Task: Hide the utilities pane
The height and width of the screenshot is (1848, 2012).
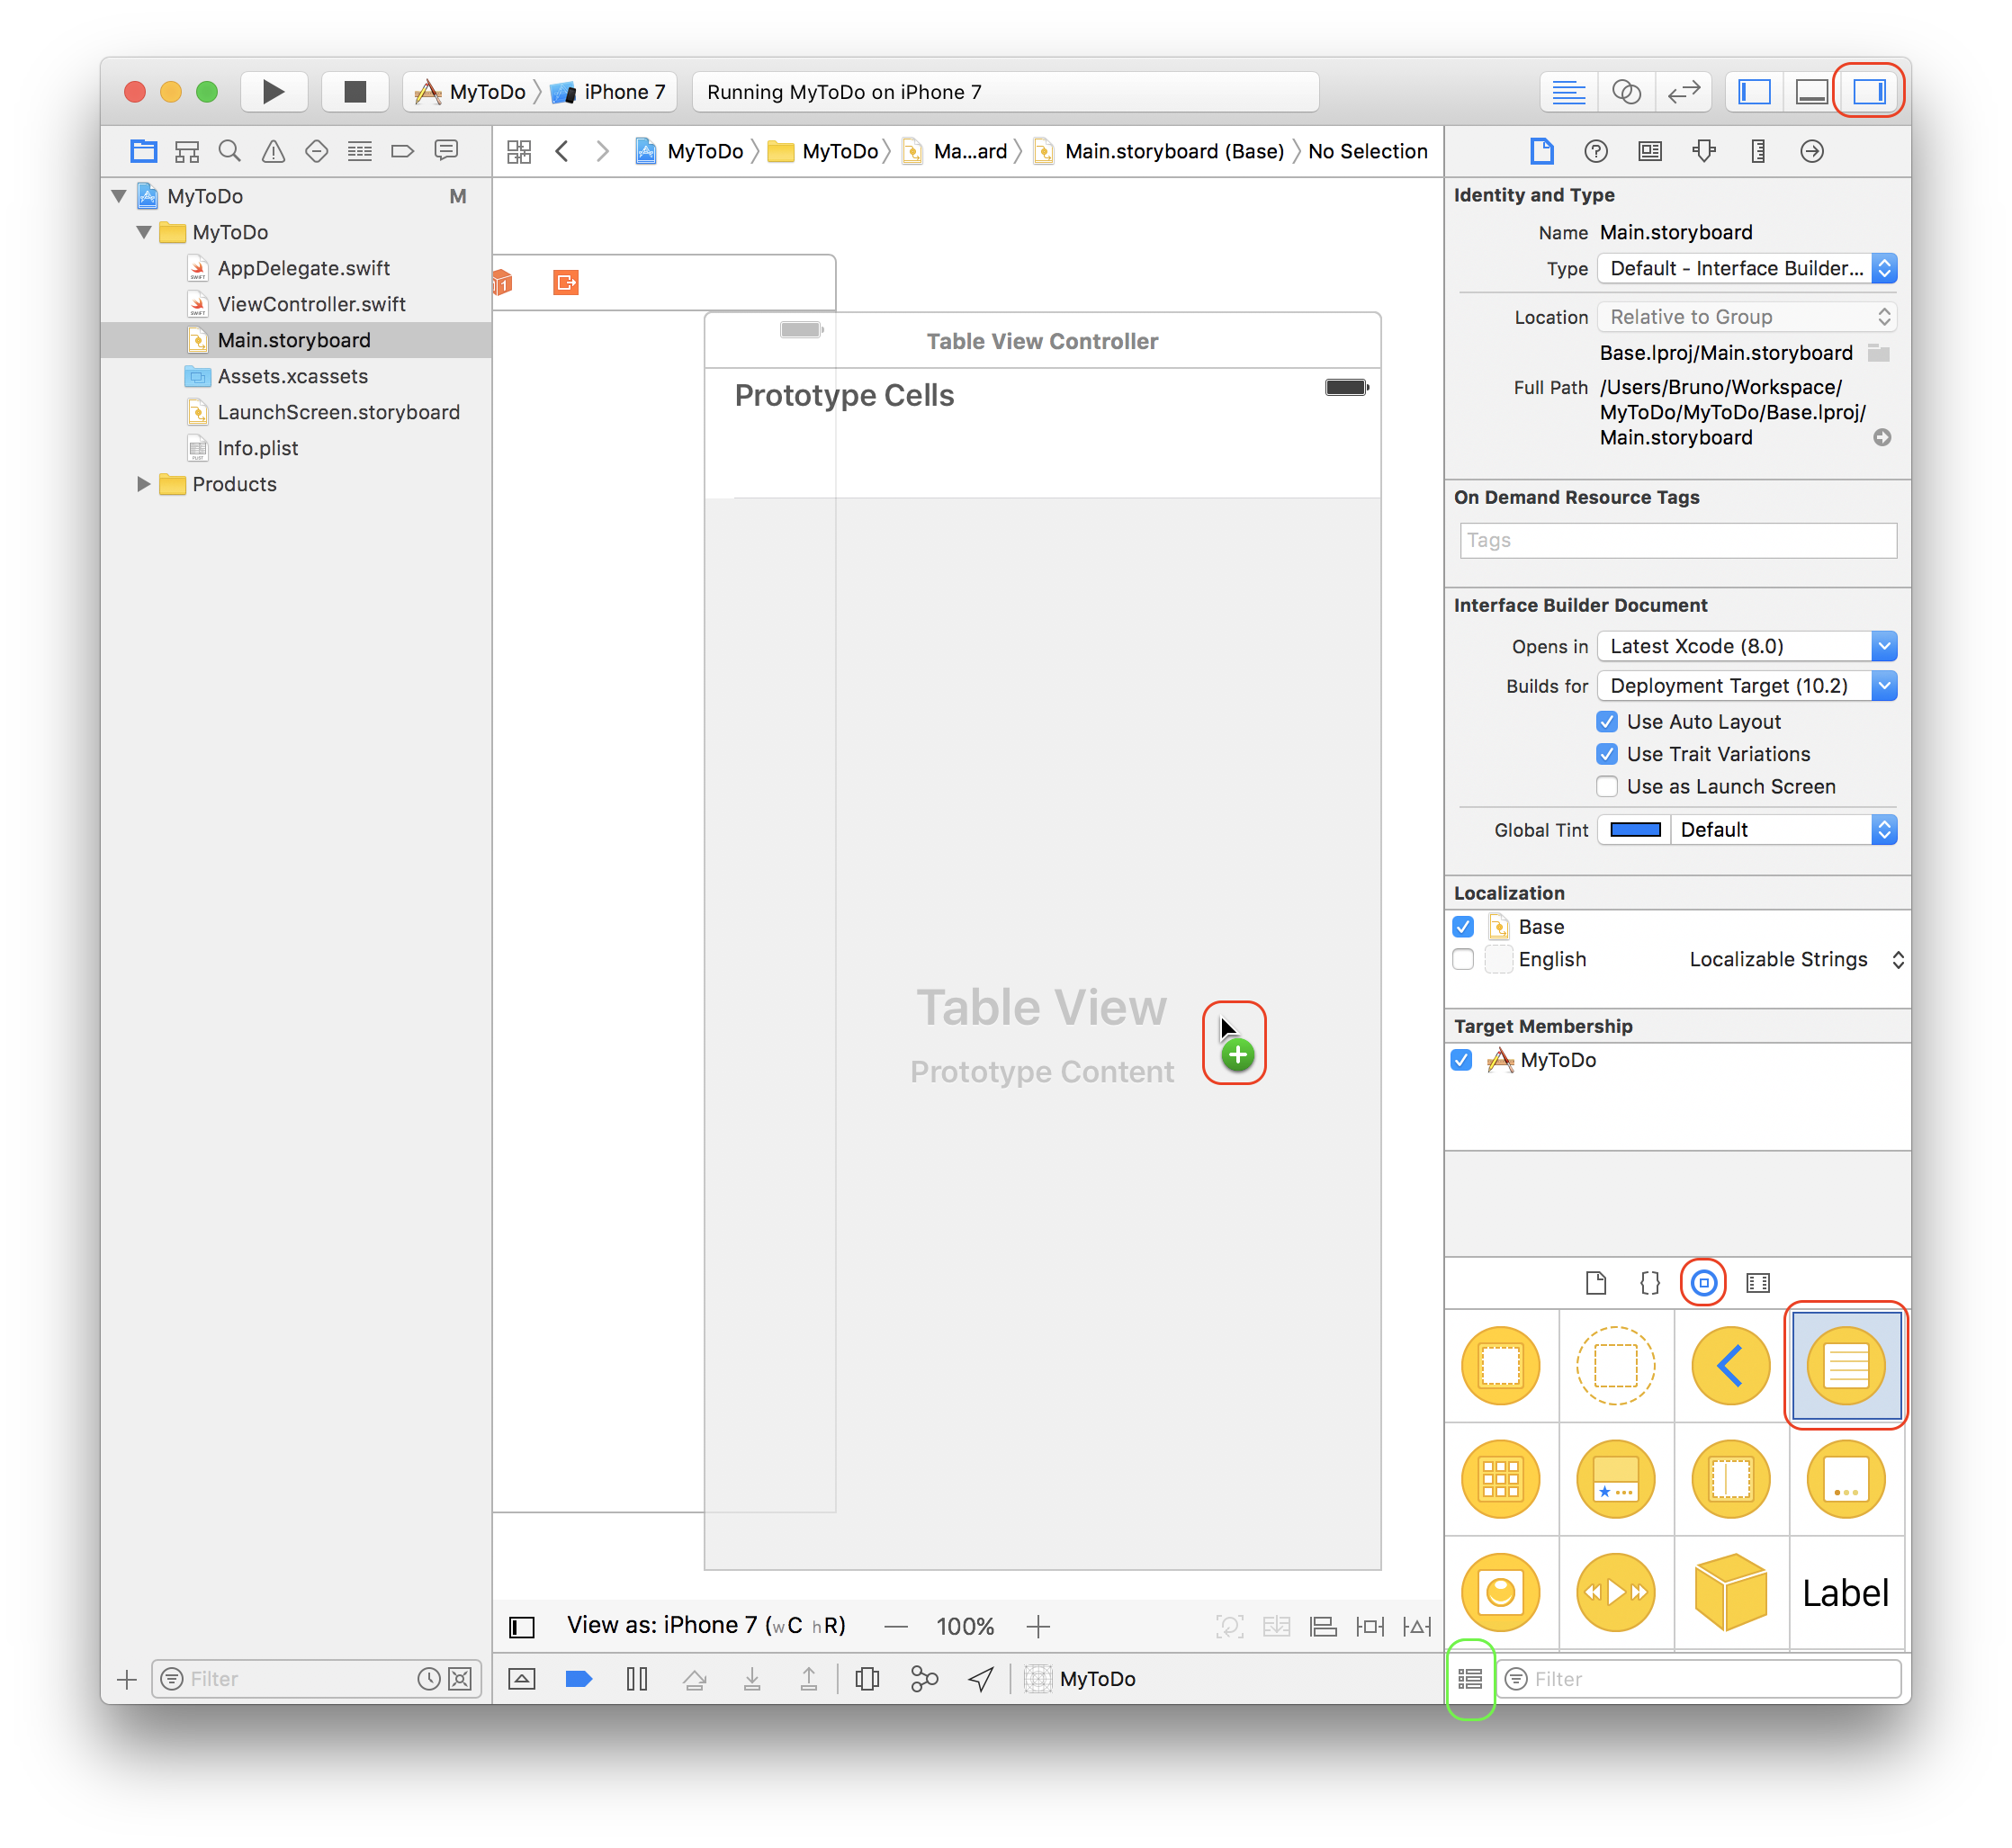Action: 1869,92
